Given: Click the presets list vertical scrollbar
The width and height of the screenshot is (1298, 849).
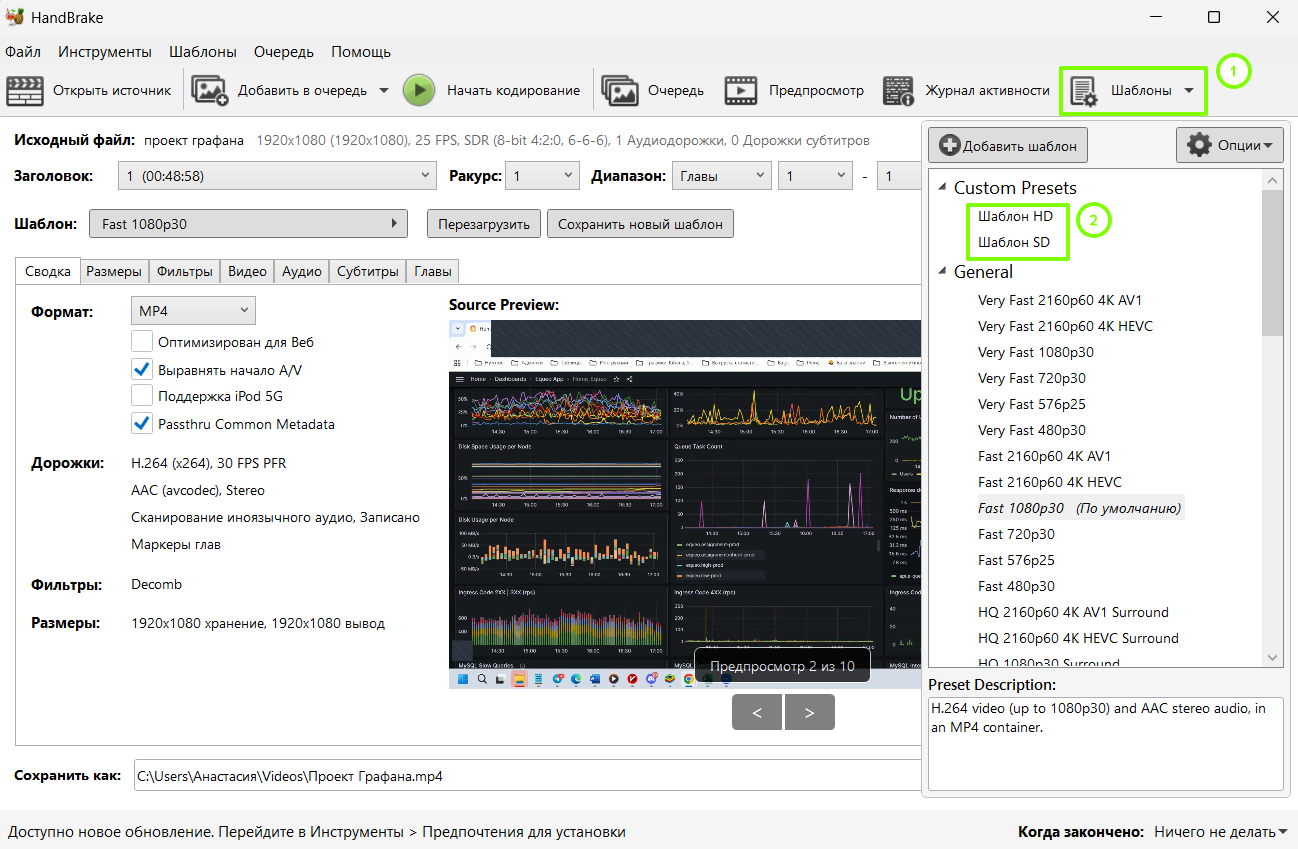Looking at the screenshot, I should 1272,418.
